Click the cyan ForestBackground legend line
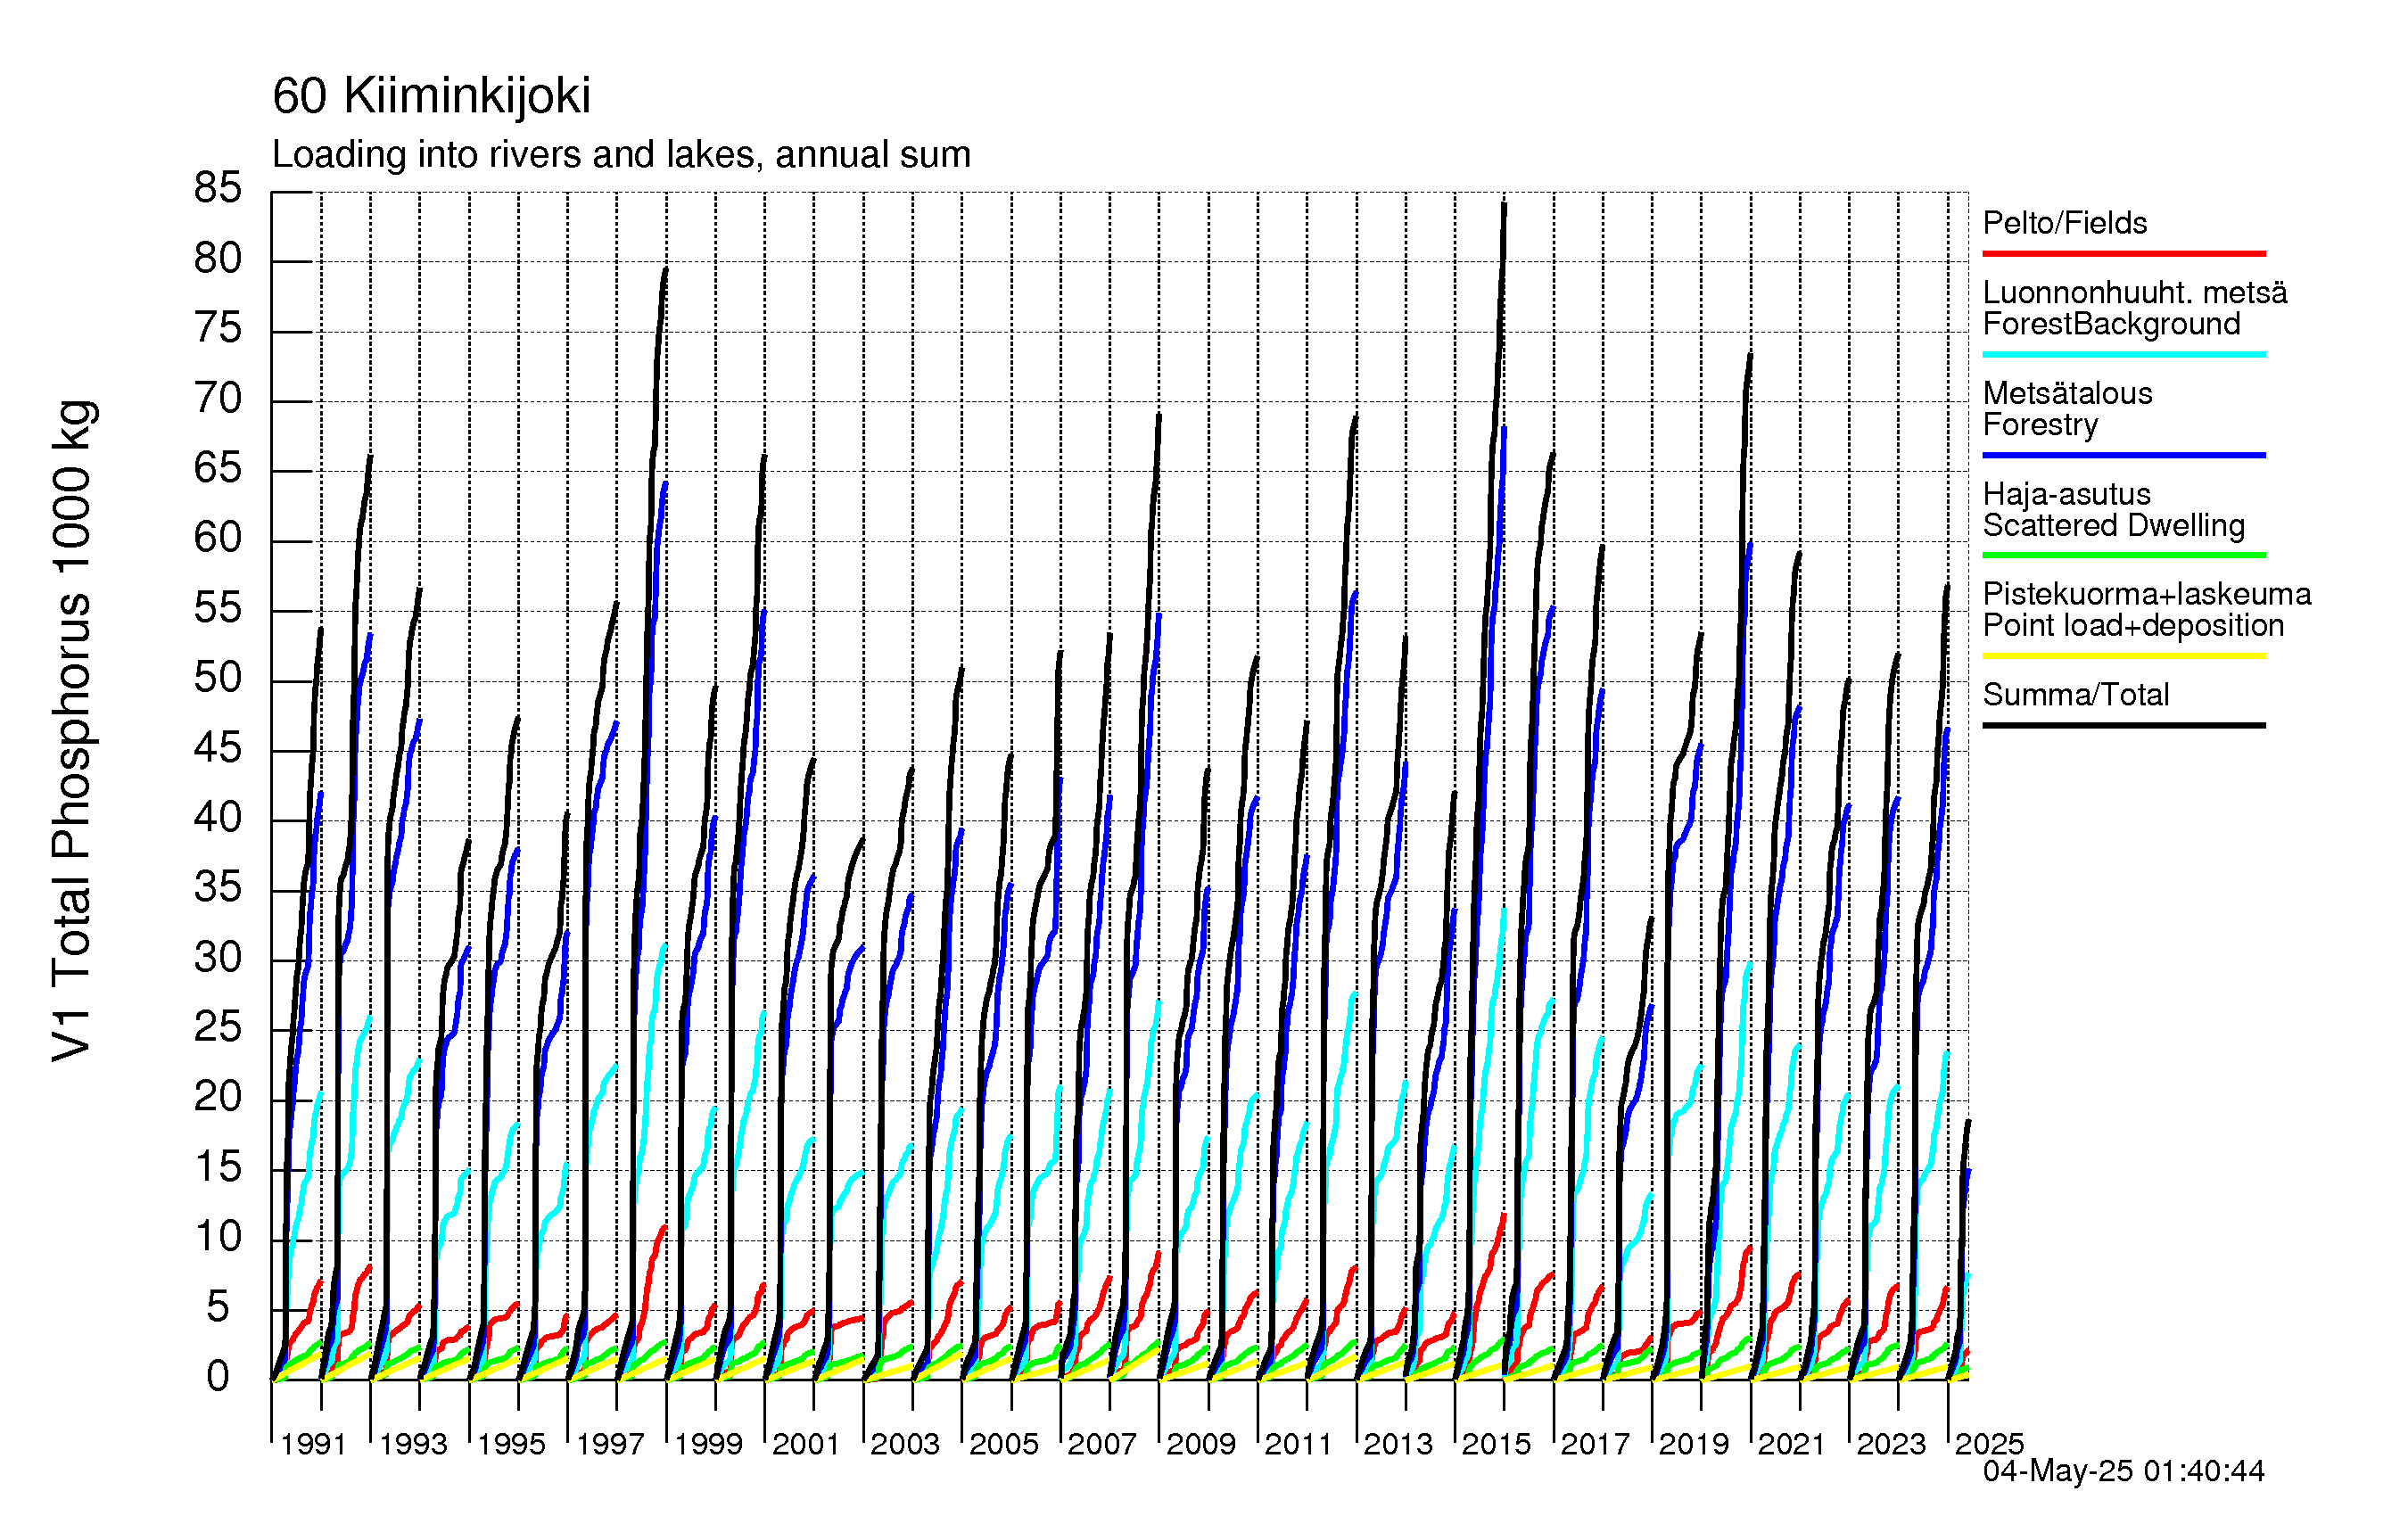 coord(2123,354)
